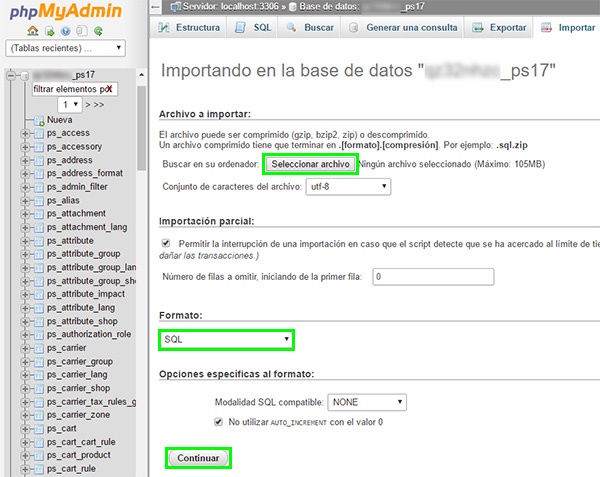Viewport: 600px width, 477px height.
Task: Open the SQL format dropdown
Action: [227, 340]
